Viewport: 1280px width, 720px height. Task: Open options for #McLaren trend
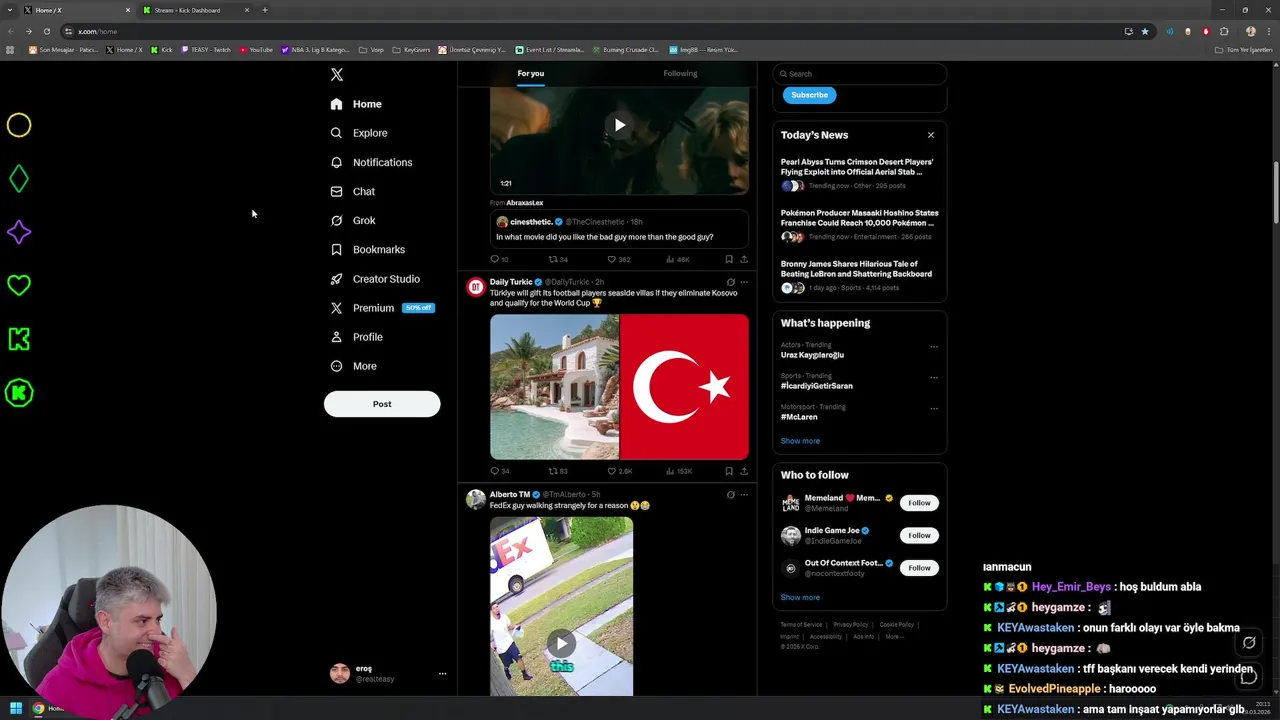coord(934,409)
